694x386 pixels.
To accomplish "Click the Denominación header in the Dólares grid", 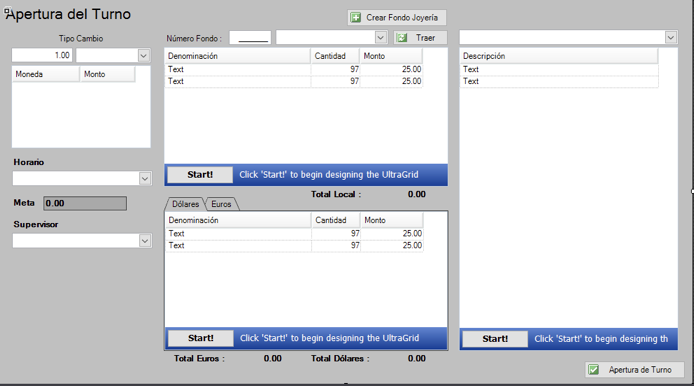I will 239,220.
